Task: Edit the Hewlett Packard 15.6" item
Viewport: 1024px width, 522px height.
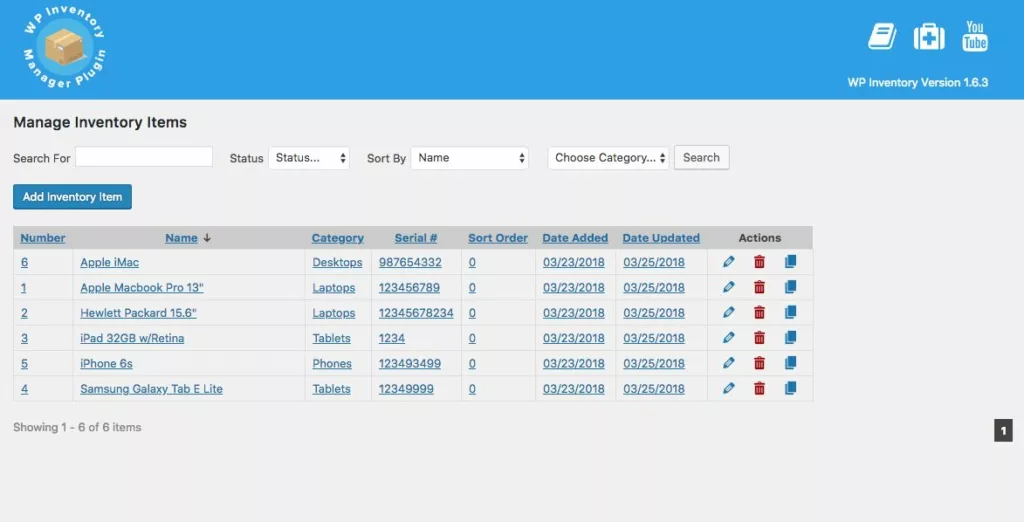Action: 729,313
